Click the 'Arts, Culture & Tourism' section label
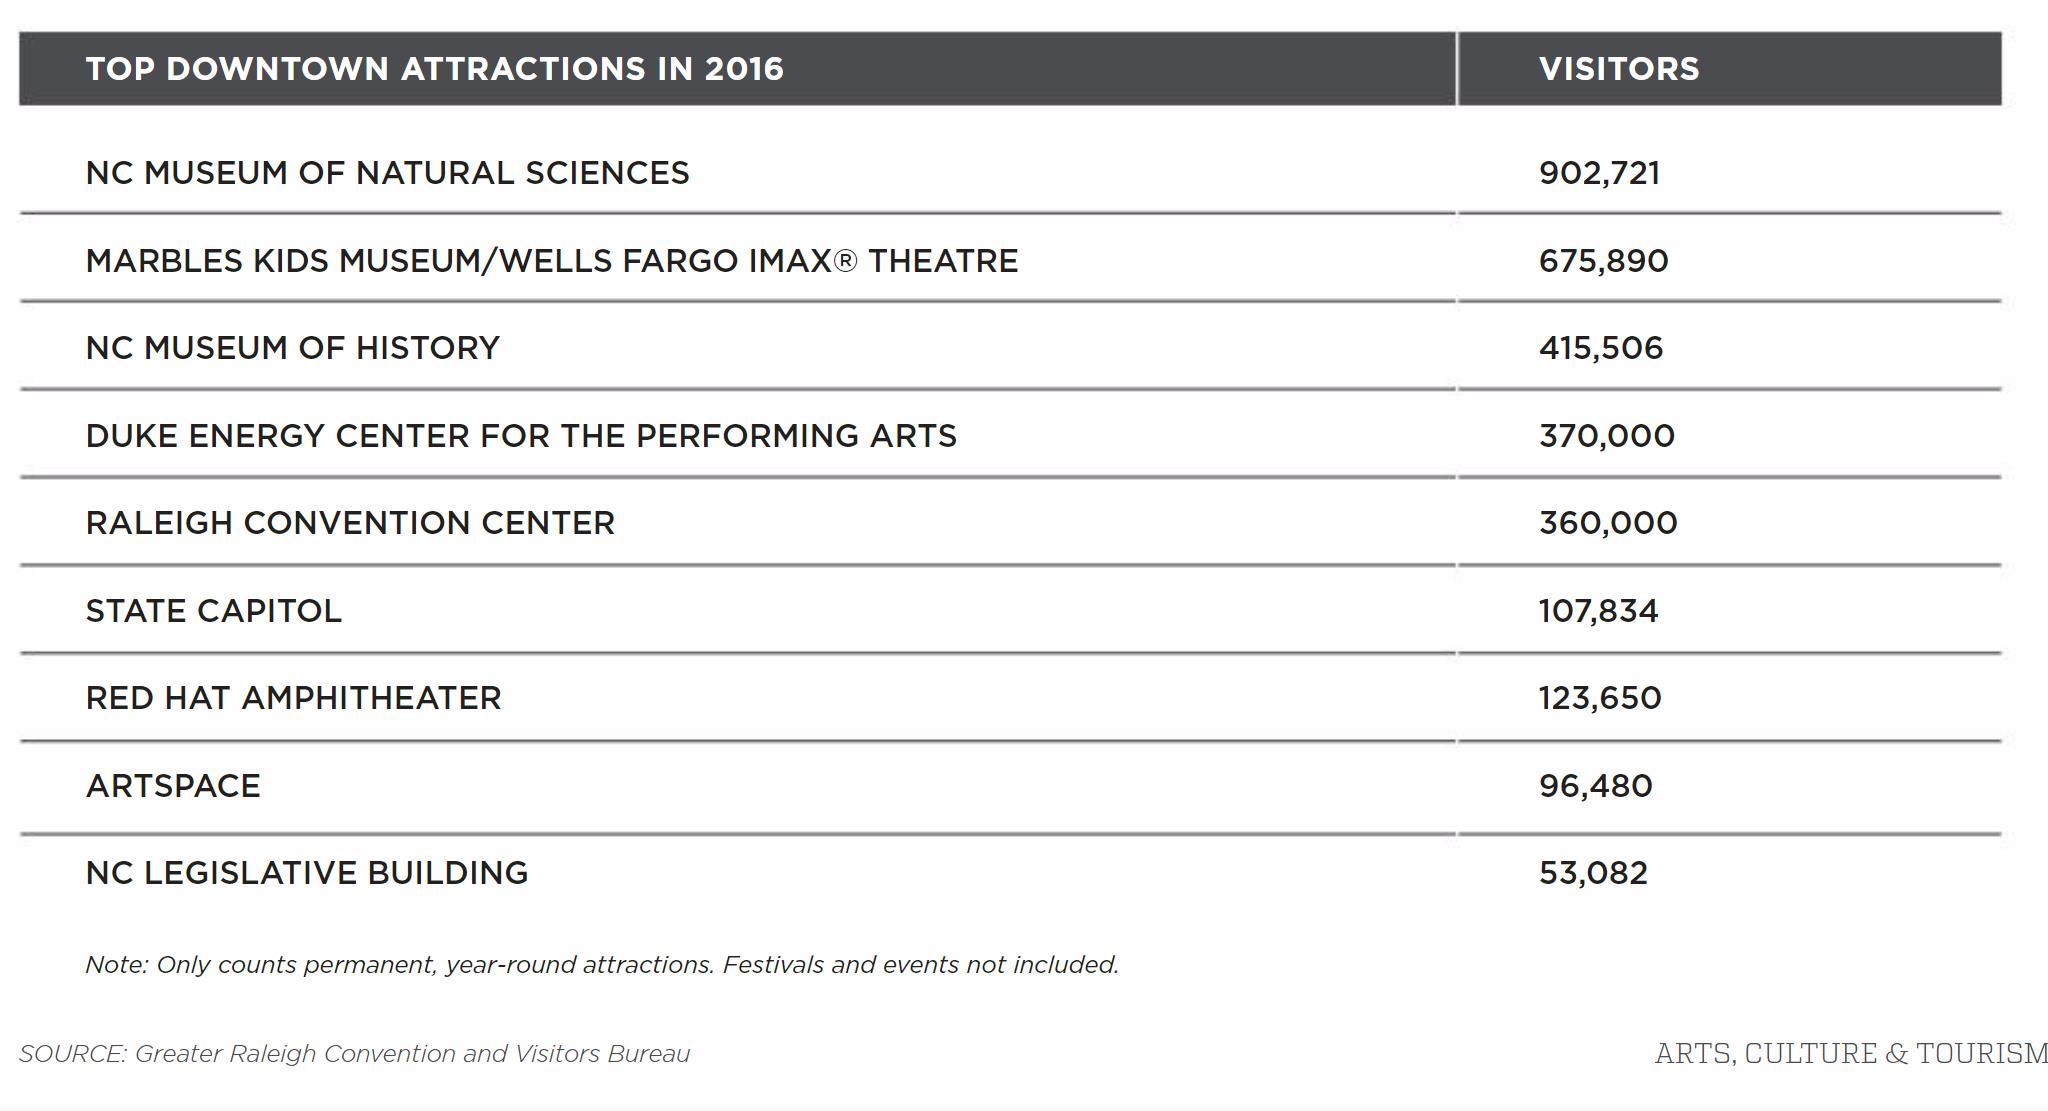Screen dimensions: 2048x1111 1850,1054
